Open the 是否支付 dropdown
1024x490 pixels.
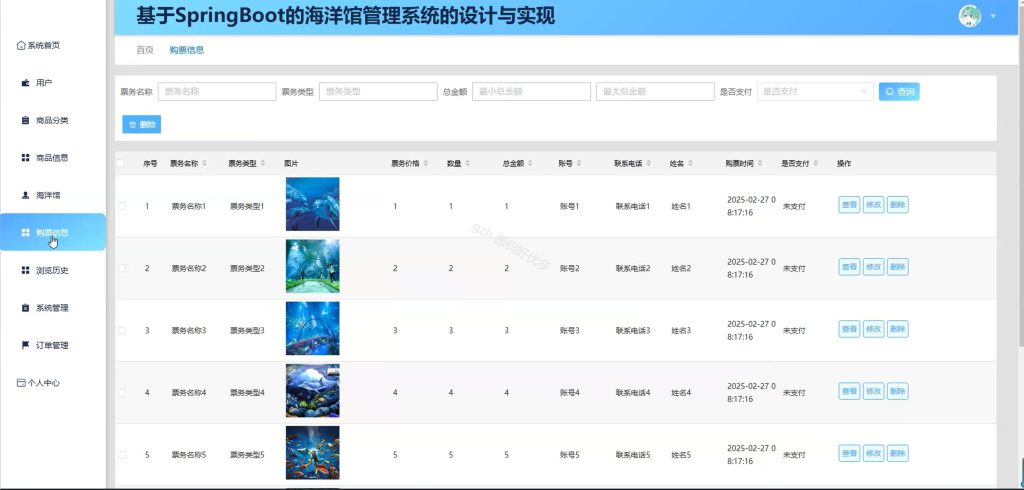(815, 91)
